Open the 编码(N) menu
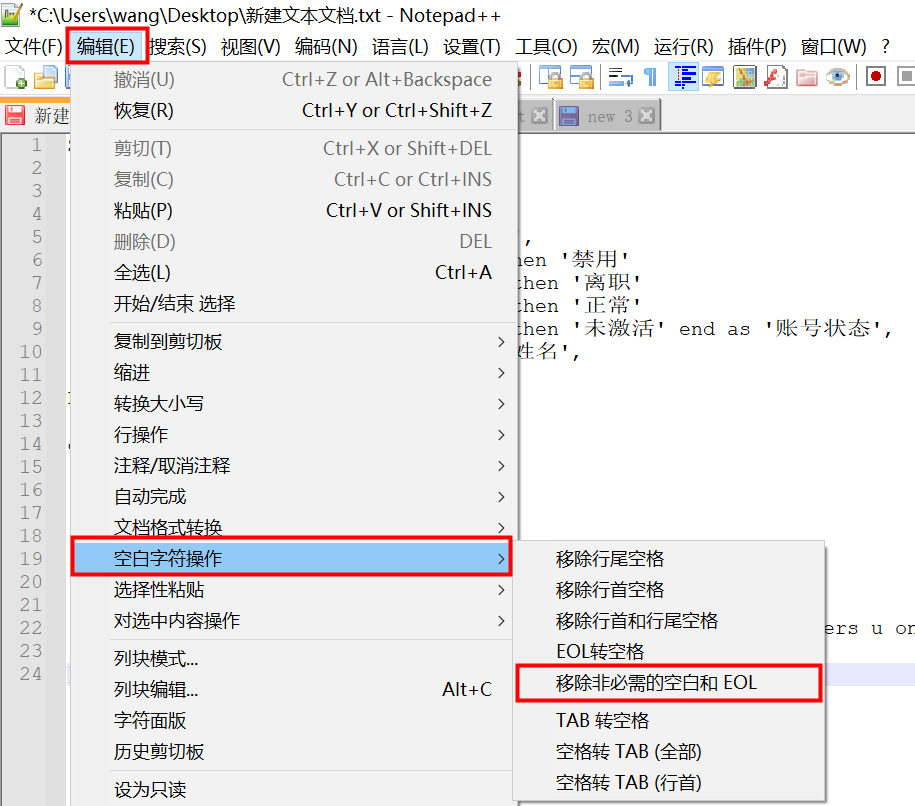 pos(326,47)
